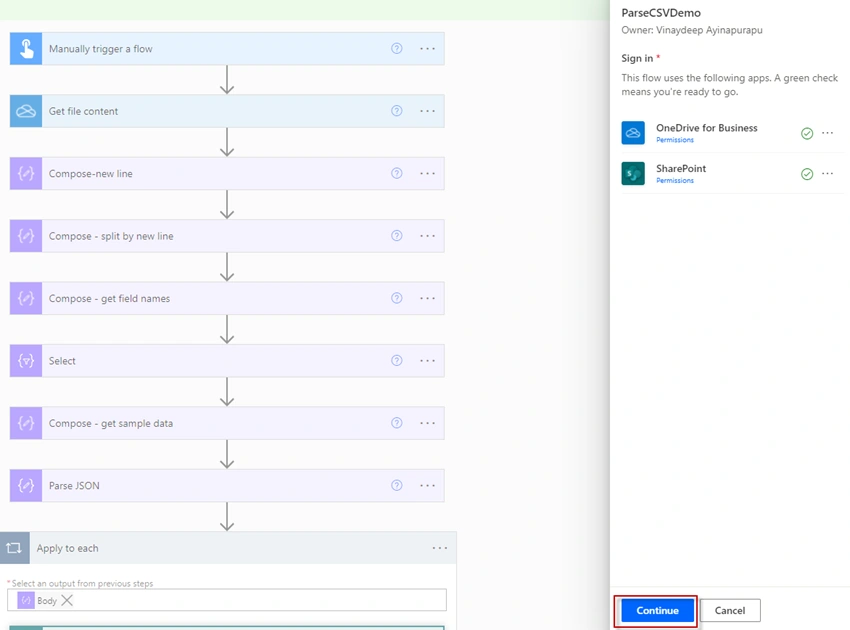Screen dimensions: 850x630
Task: Click the Sign in heading
Action: (637, 58)
